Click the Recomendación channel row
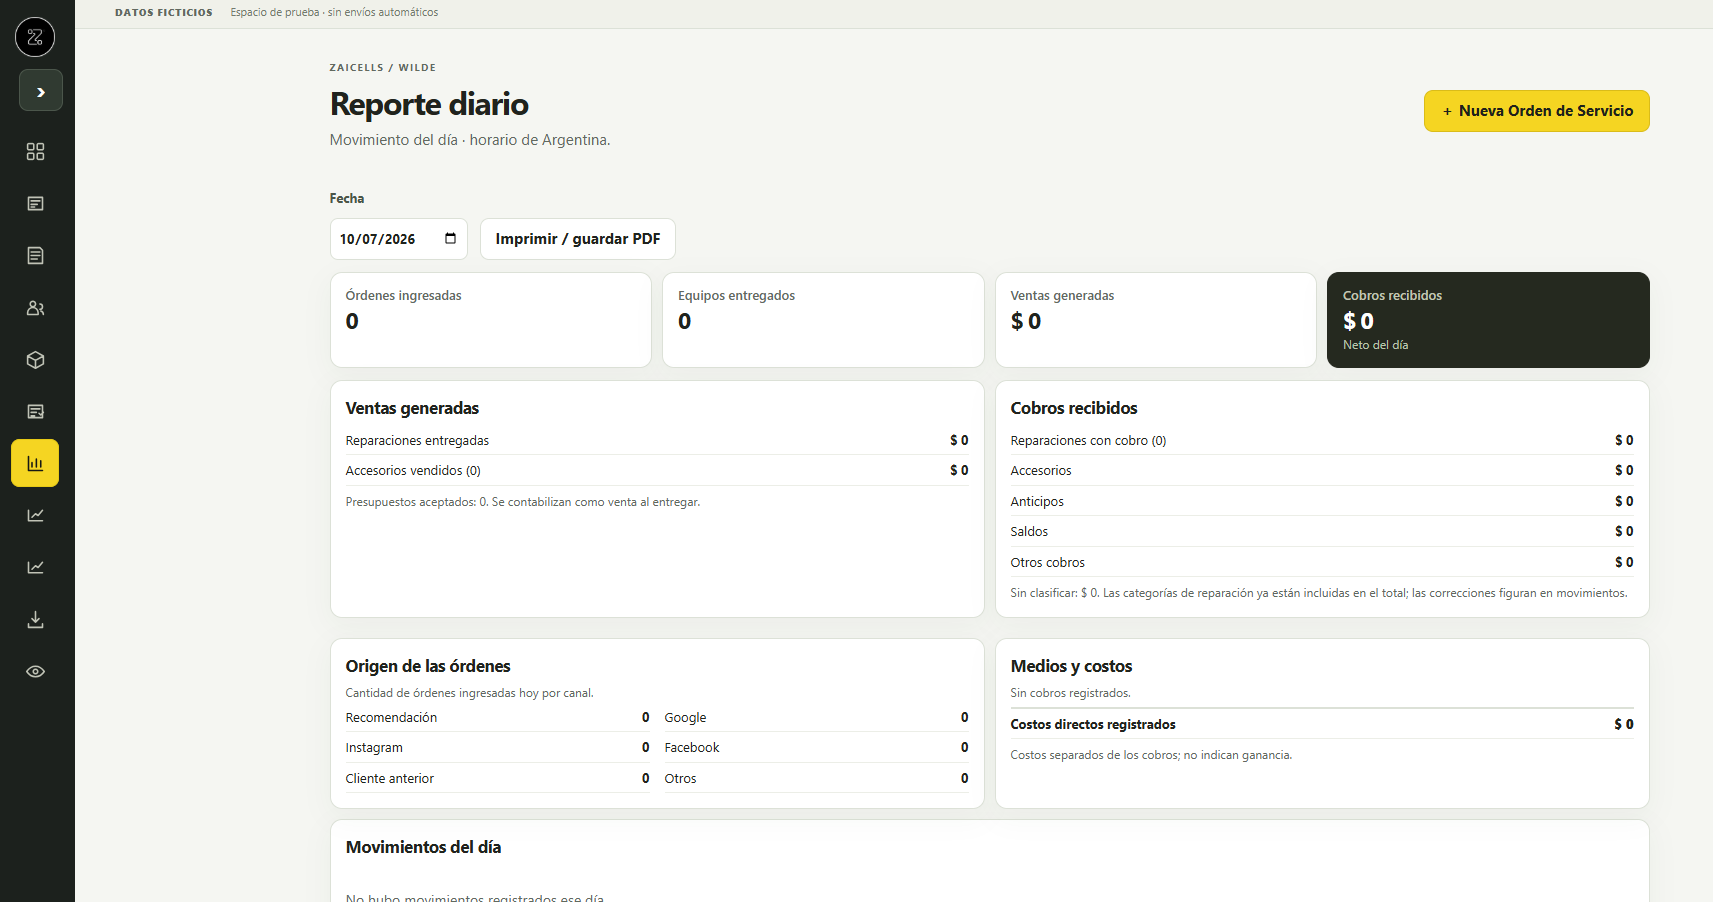The height and width of the screenshot is (902, 1713). pos(497,717)
